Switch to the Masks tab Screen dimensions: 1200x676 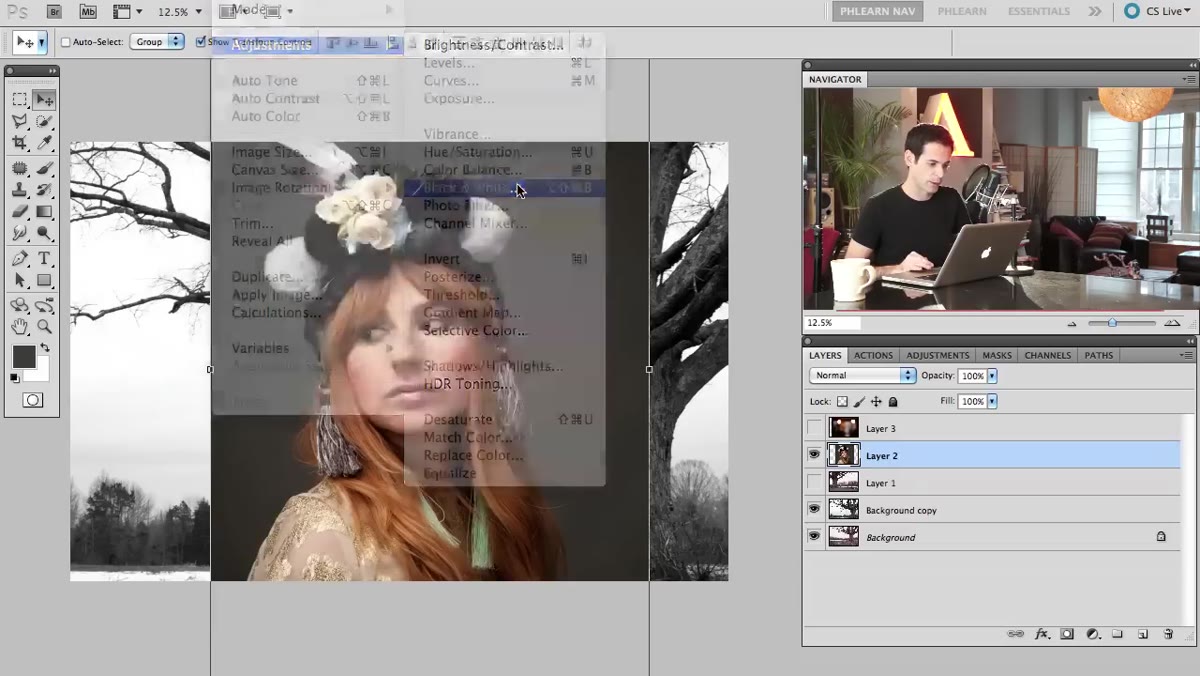coord(996,355)
